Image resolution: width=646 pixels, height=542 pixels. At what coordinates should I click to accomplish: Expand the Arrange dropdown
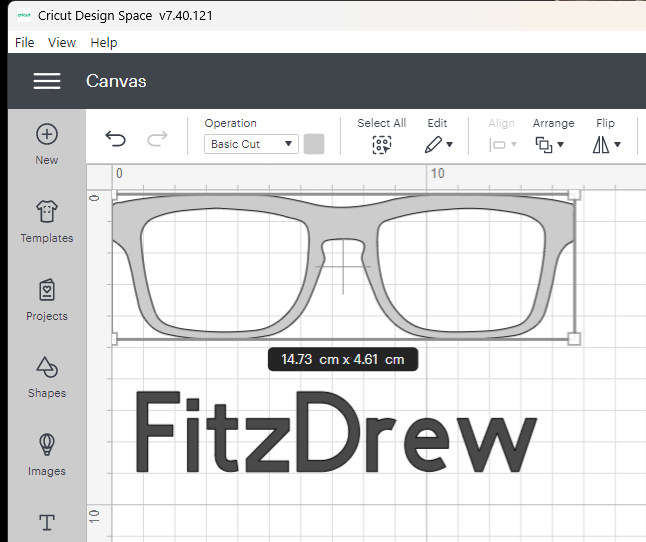point(550,144)
